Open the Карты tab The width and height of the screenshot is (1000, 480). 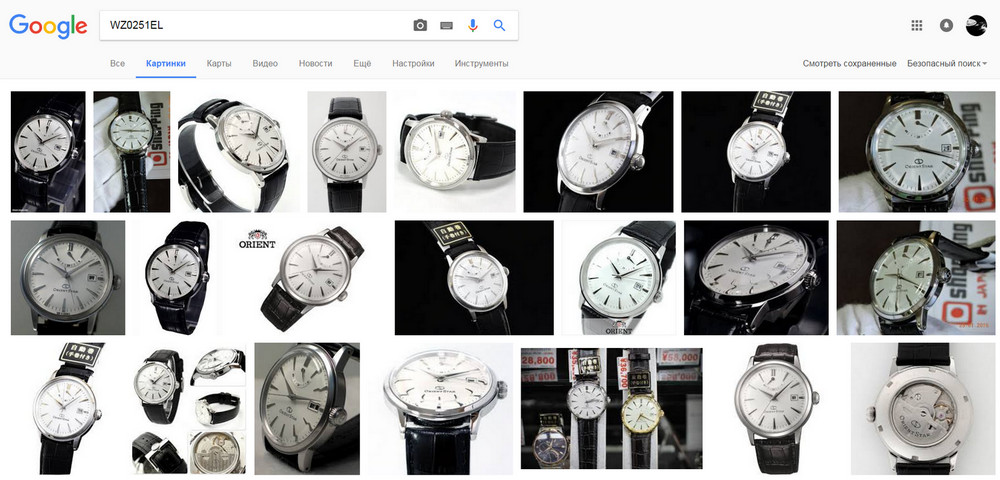click(219, 64)
